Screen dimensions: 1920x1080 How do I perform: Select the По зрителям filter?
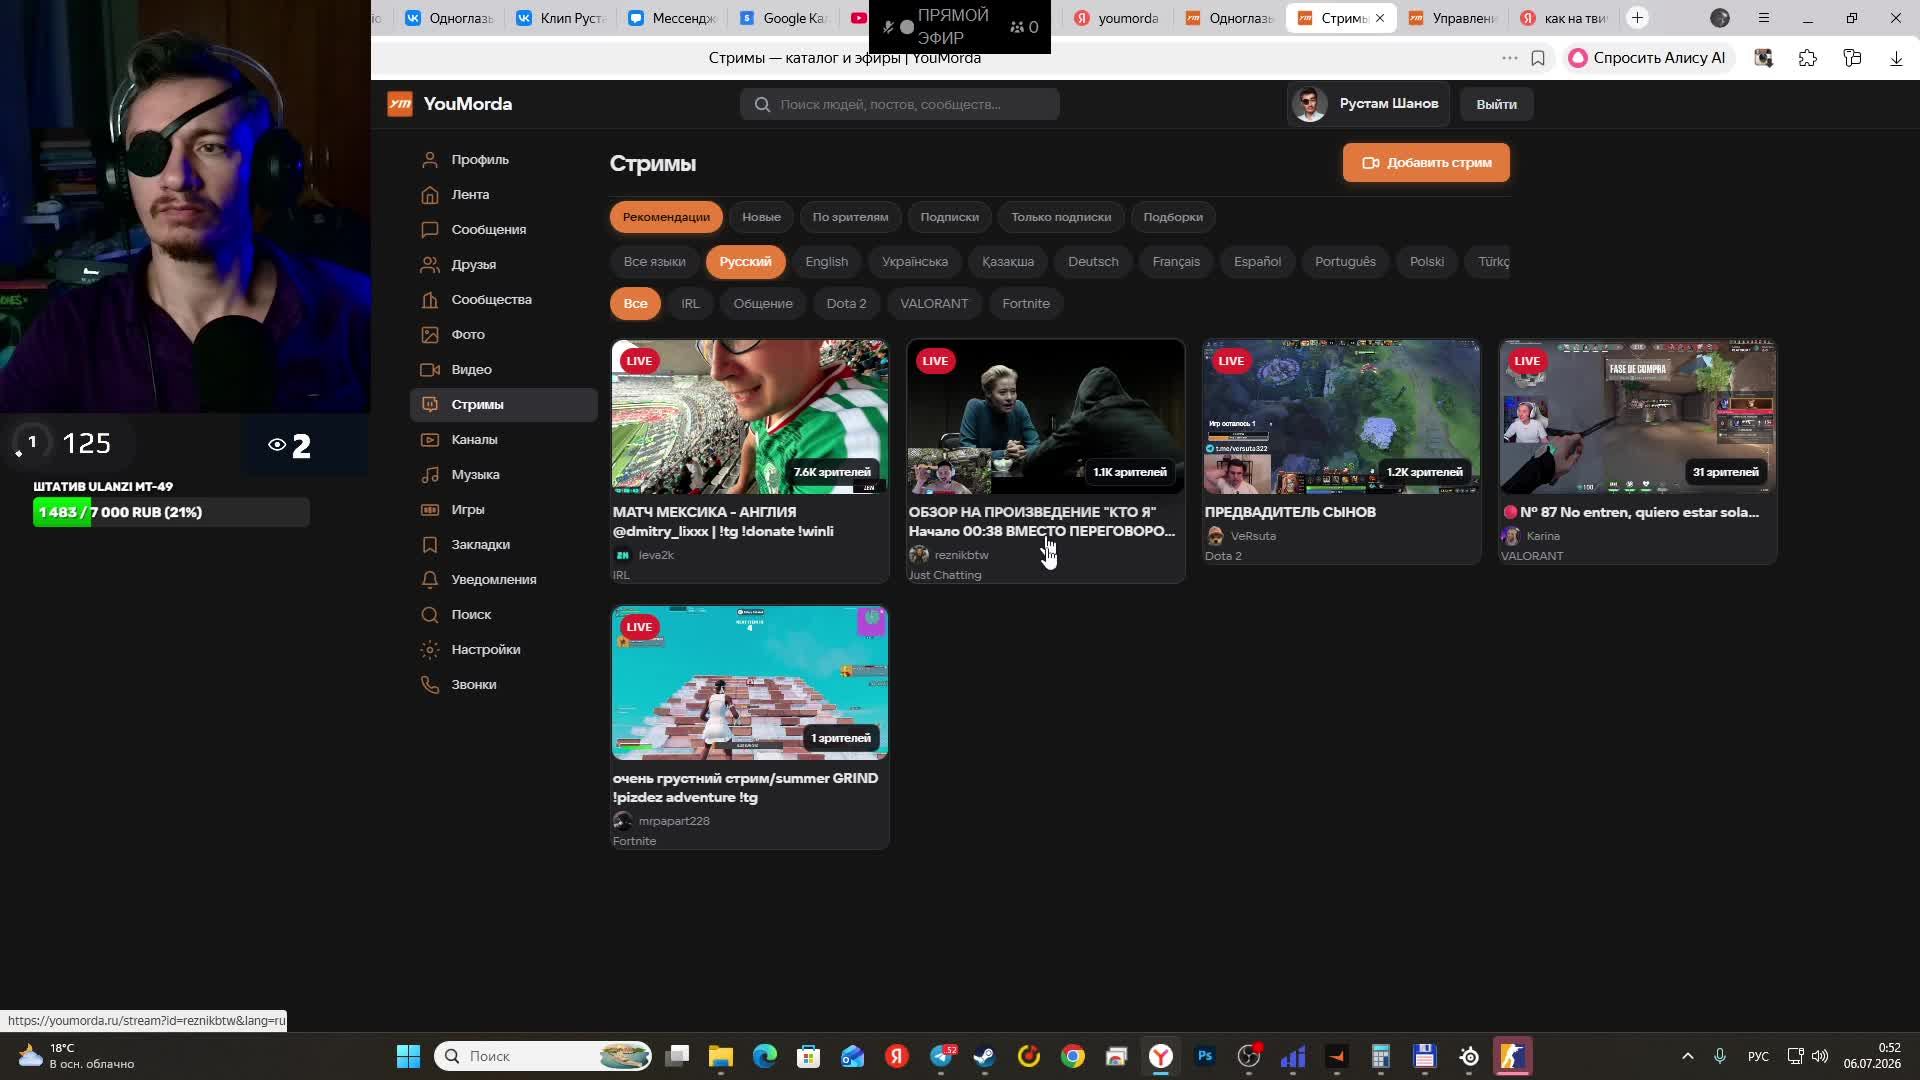coord(850,217)
